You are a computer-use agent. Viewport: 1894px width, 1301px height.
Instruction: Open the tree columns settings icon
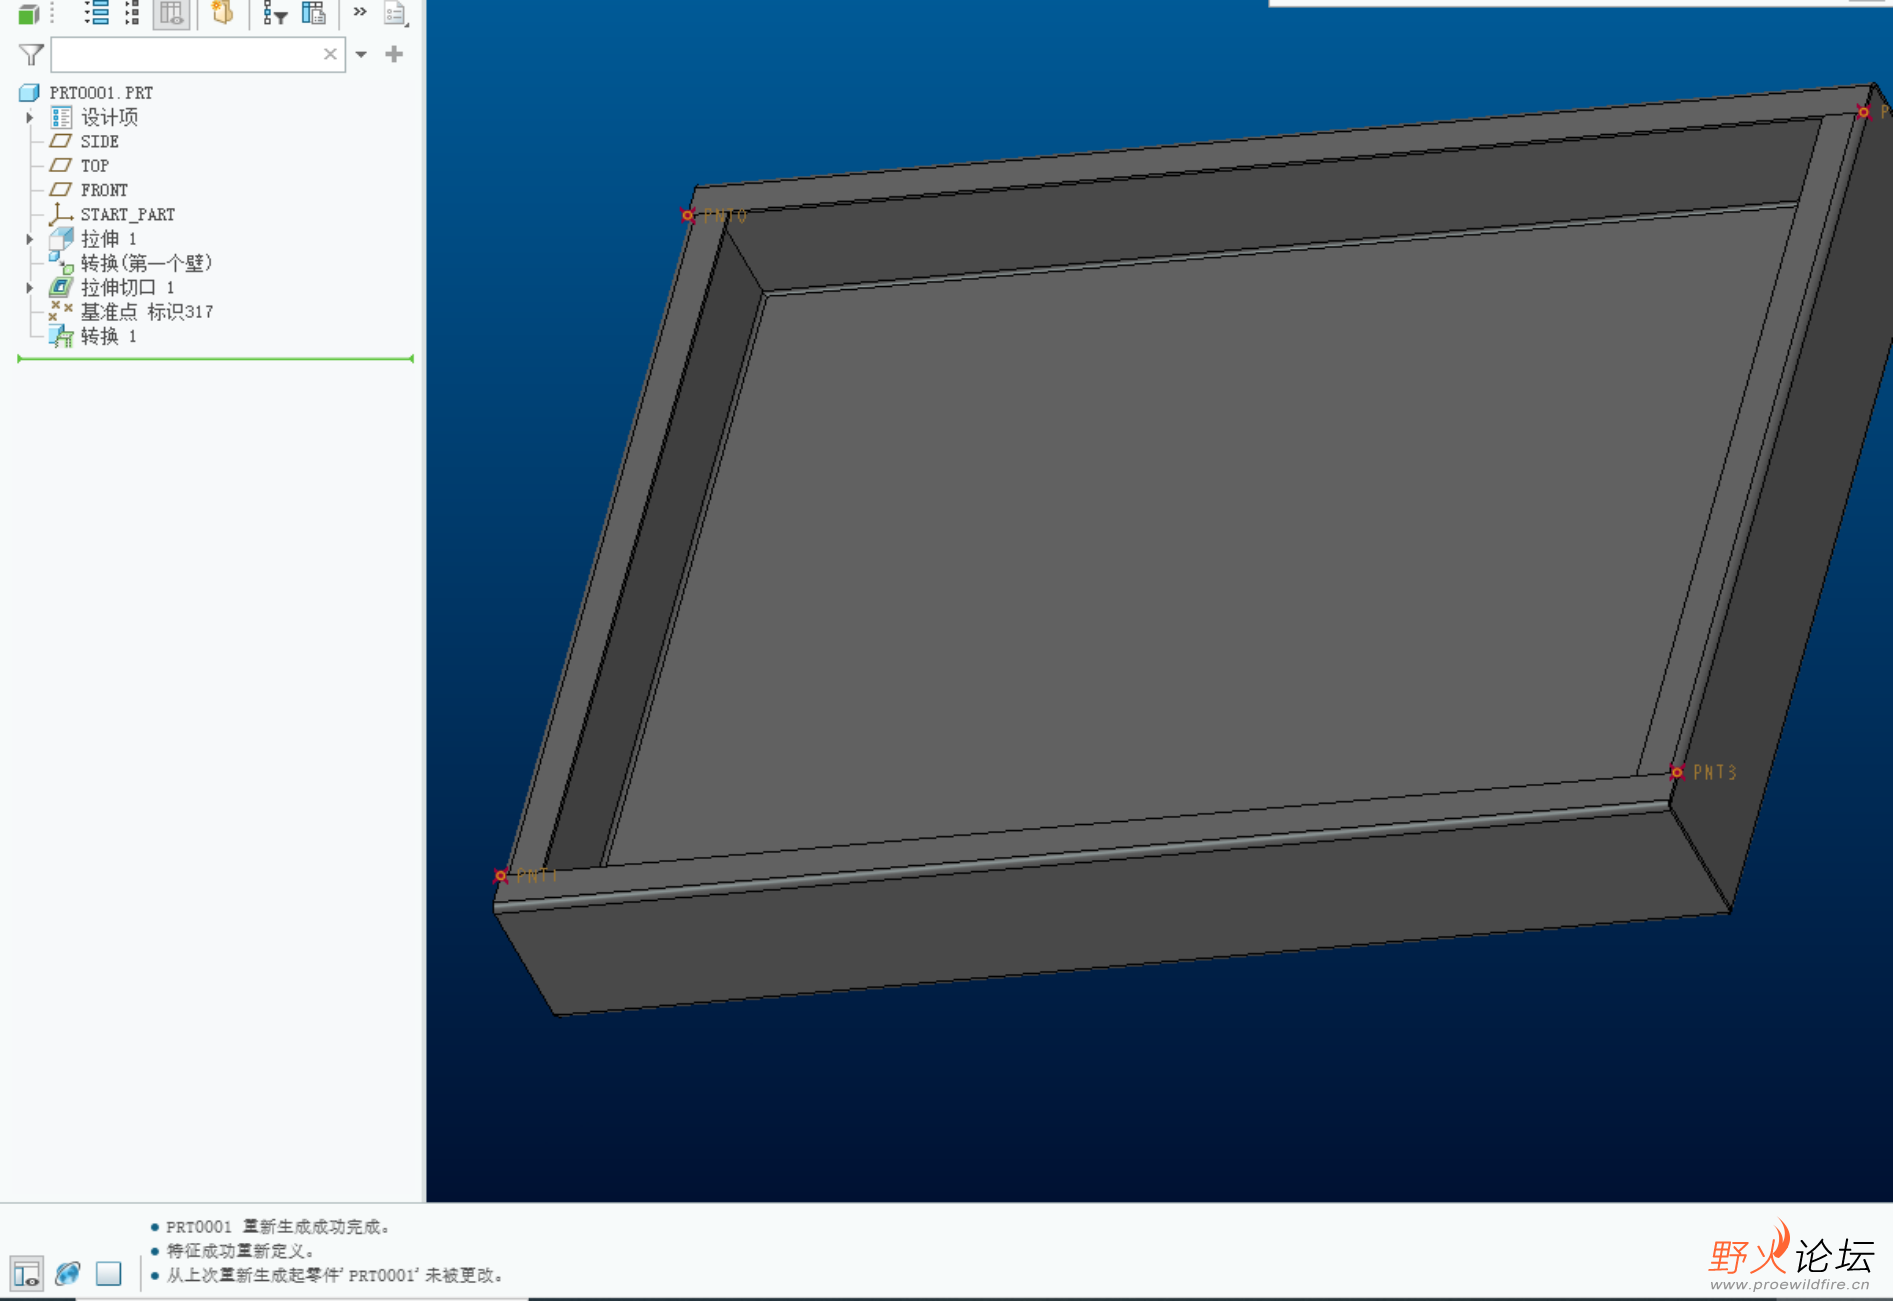[314, 13]
